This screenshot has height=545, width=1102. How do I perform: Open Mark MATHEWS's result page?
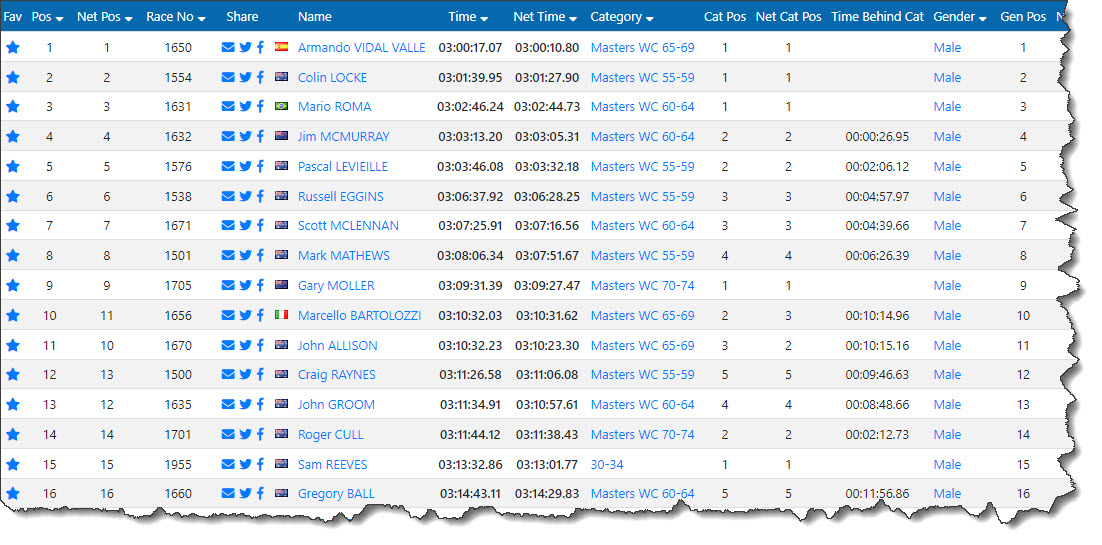point(344,255)
